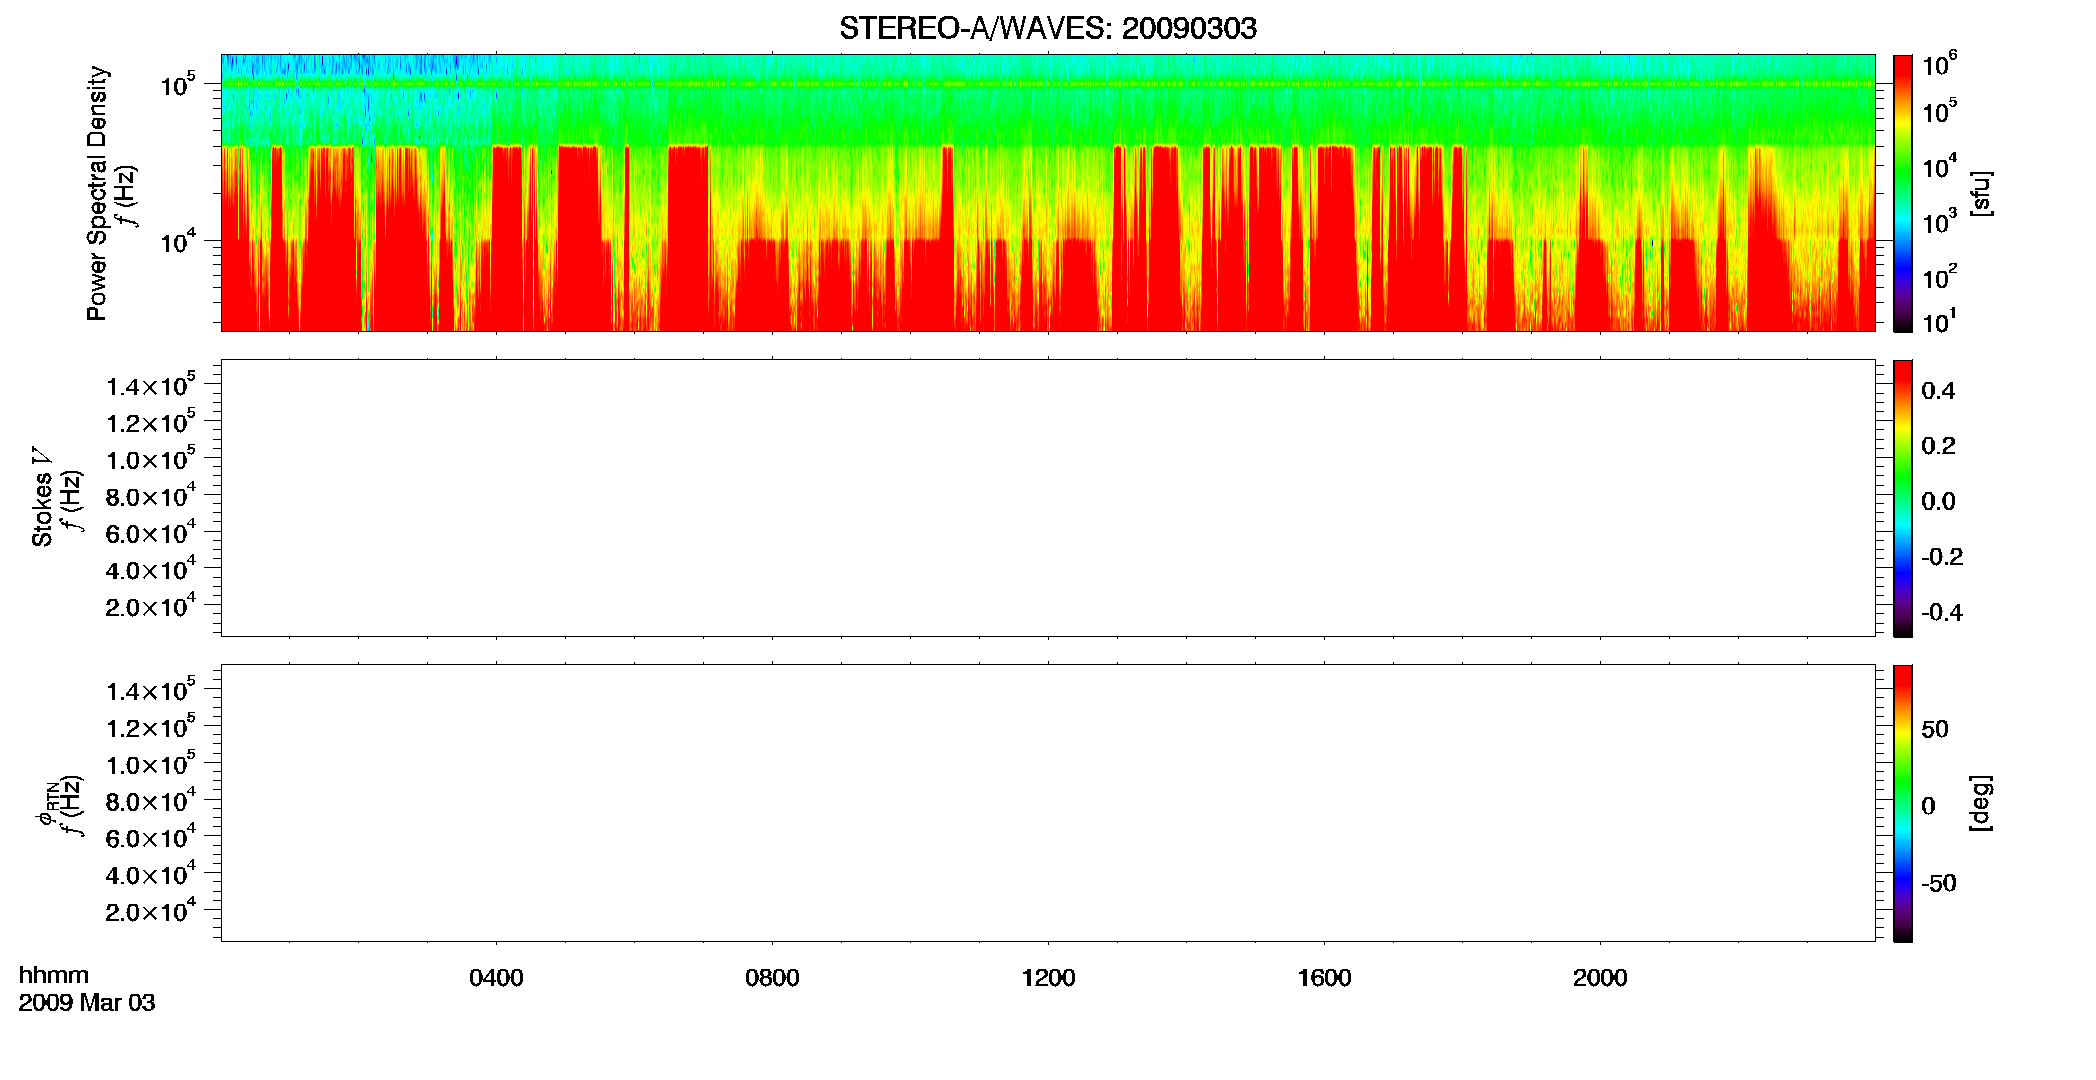Screen dimensions: 2096x1080
Task: Select the Stokes V axis label
Action: 42,497
